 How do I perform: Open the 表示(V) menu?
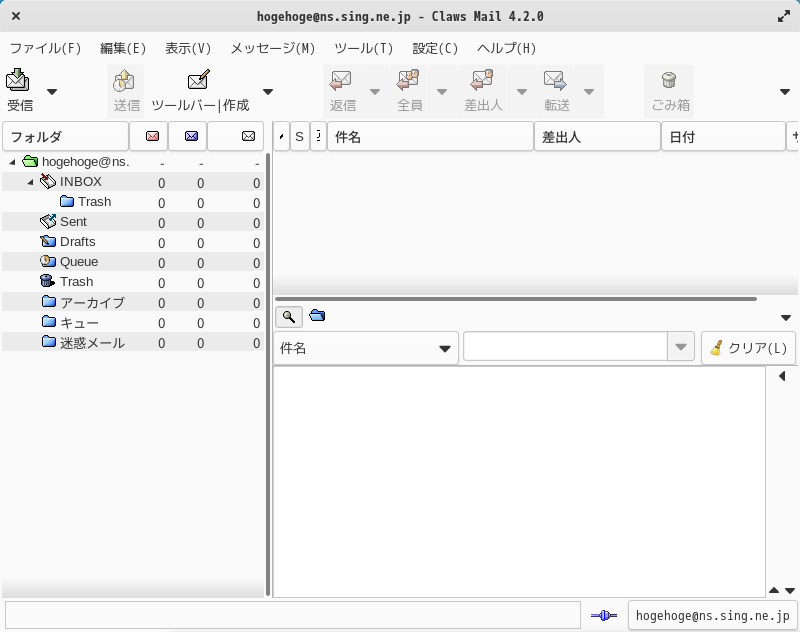pos(188,48)
